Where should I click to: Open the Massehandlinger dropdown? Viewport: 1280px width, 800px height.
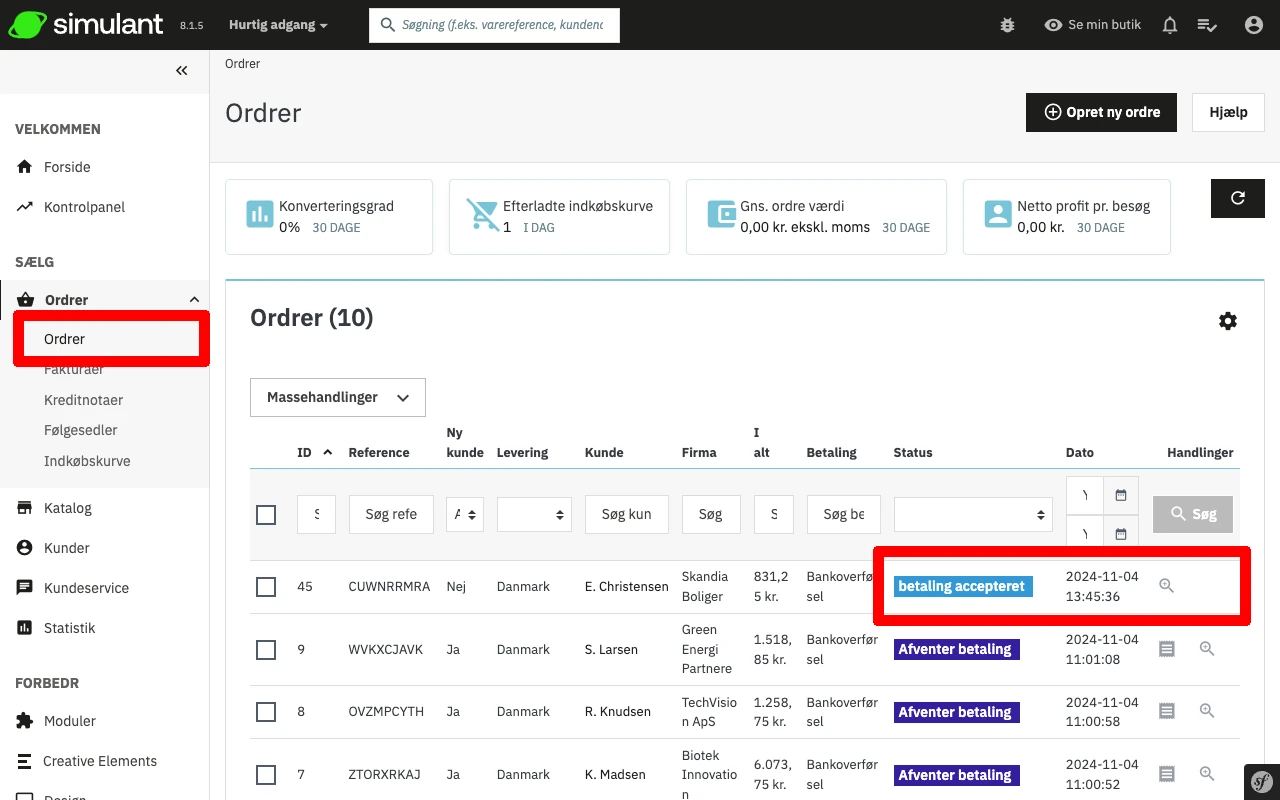pyautogui.click(x=338, y=397)
